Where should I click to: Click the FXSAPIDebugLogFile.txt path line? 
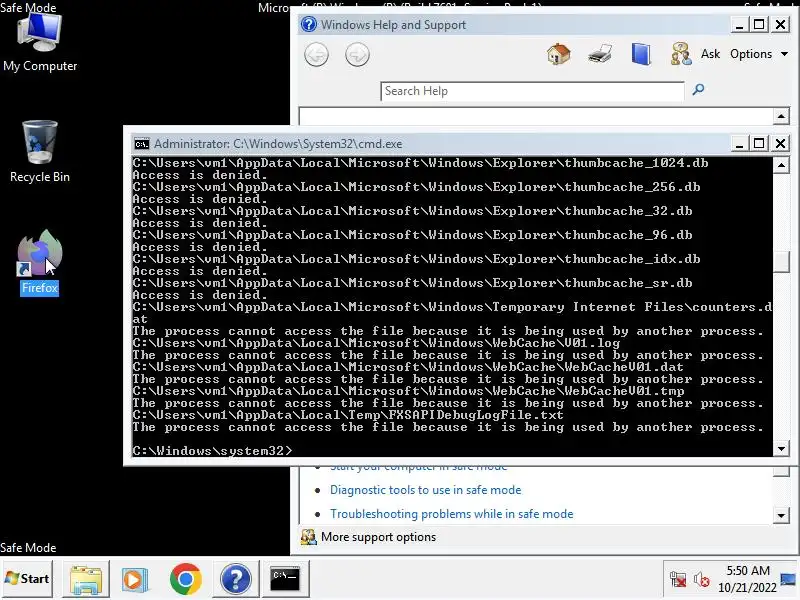point(348,415)
